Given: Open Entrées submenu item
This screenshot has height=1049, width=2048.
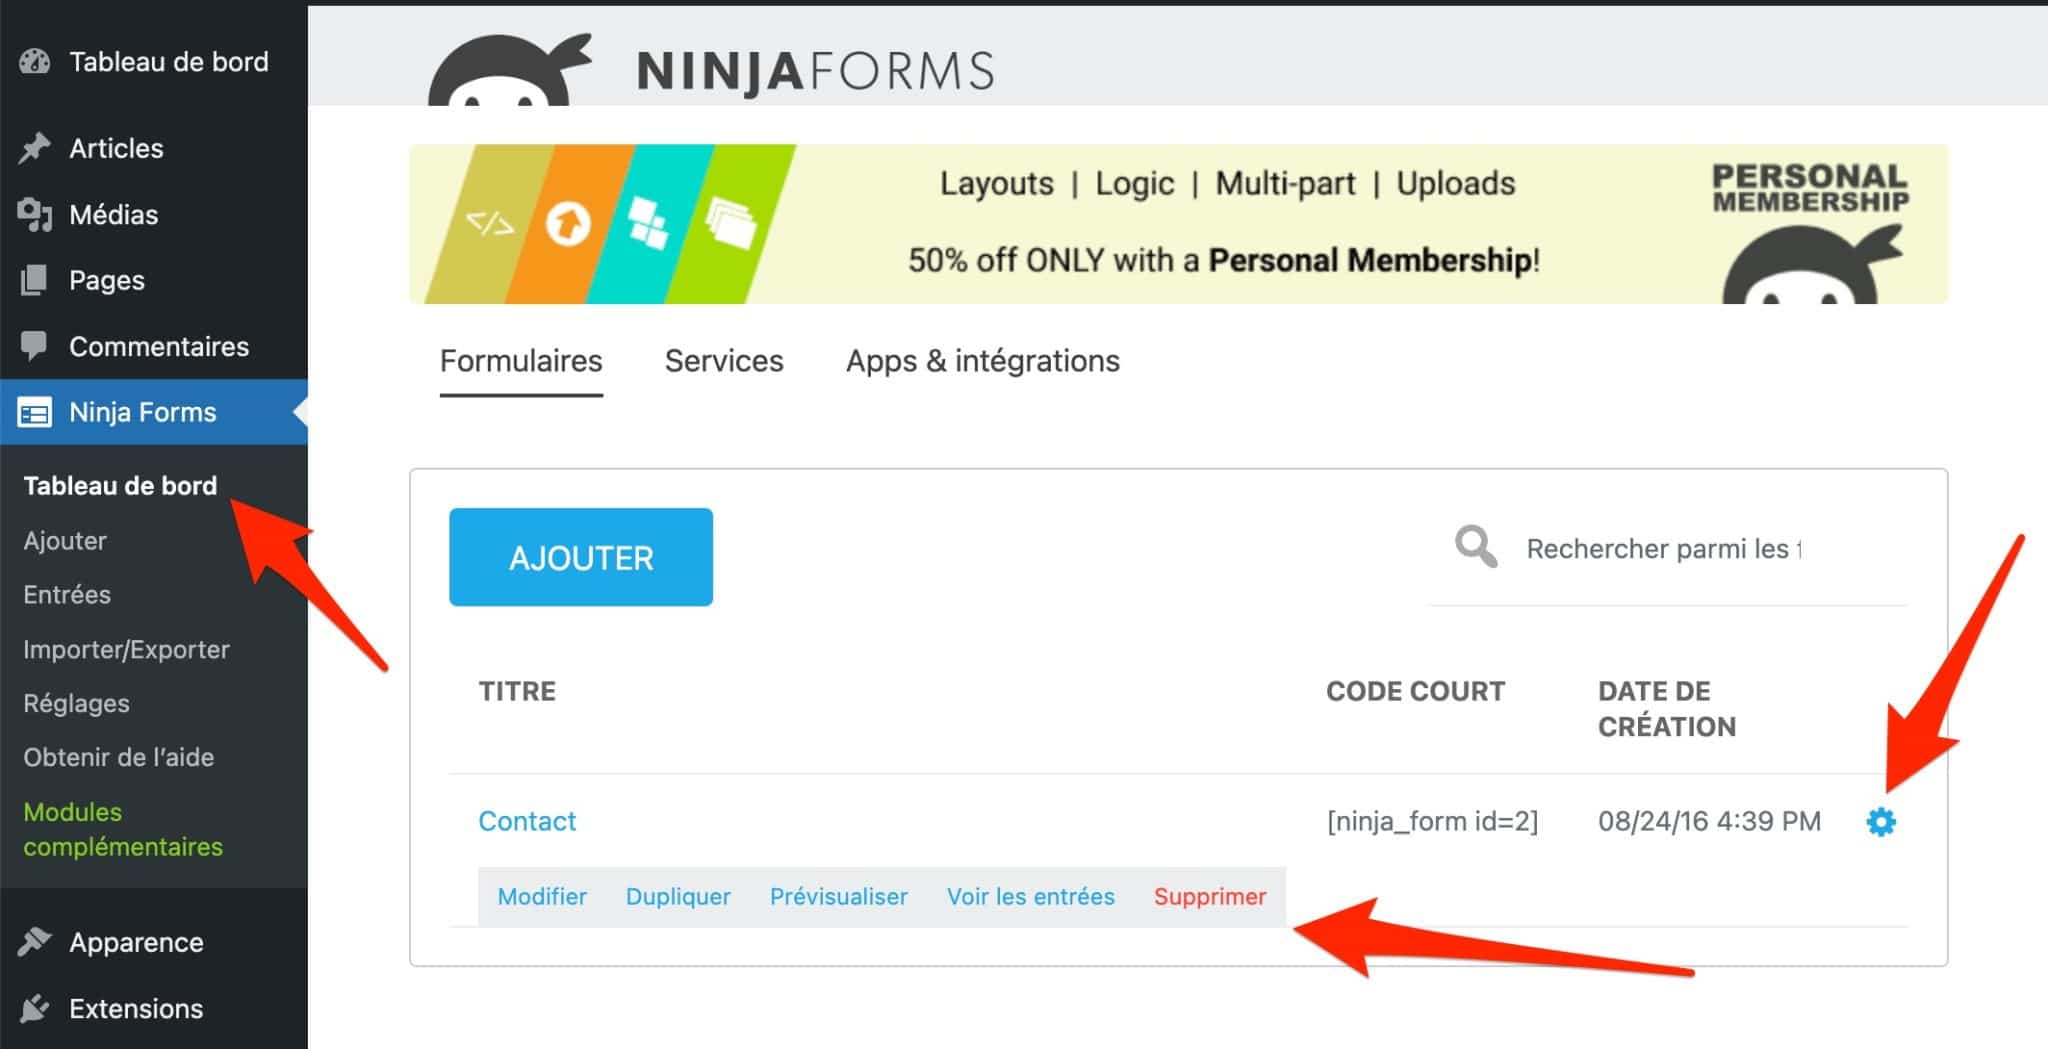Looking at the screenshot, I should point(67,595).
